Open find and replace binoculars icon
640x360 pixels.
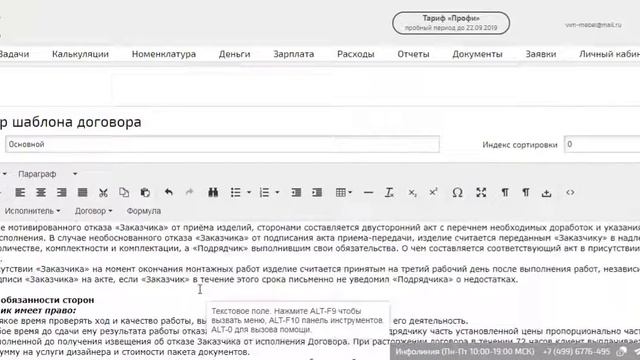[x=213, y=192]
